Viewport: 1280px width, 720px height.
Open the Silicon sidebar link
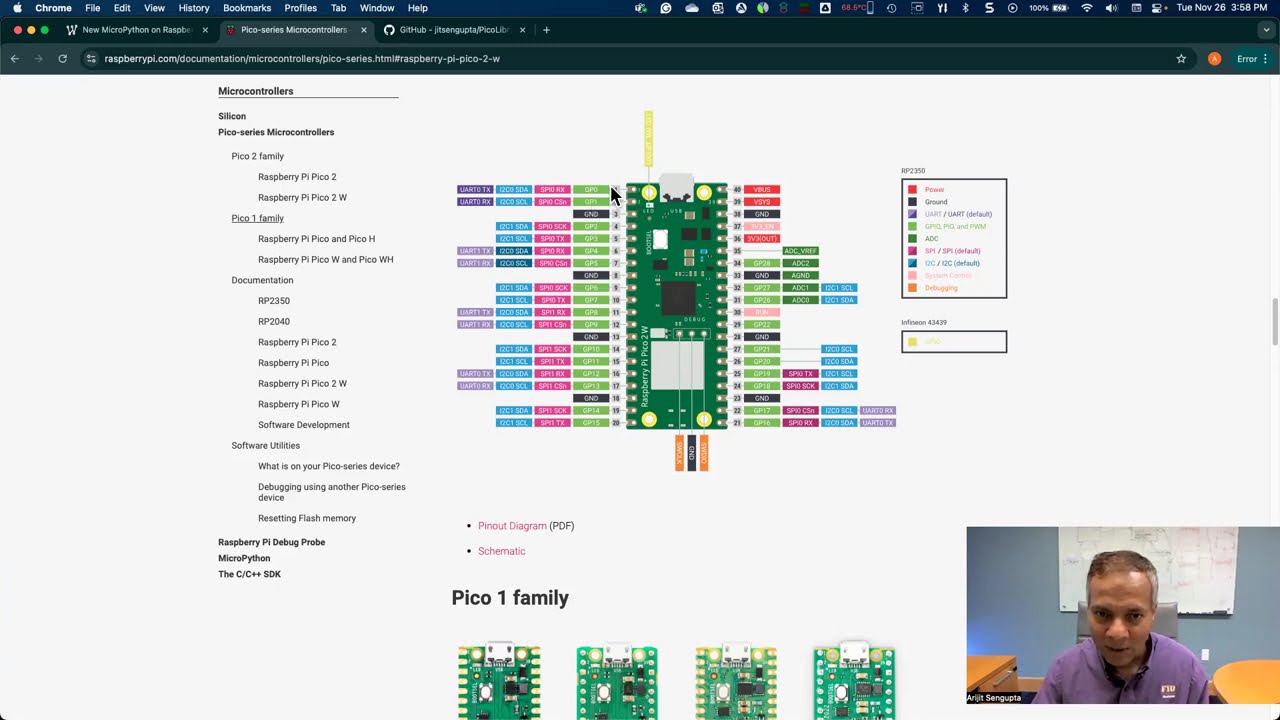click(232, 116)
